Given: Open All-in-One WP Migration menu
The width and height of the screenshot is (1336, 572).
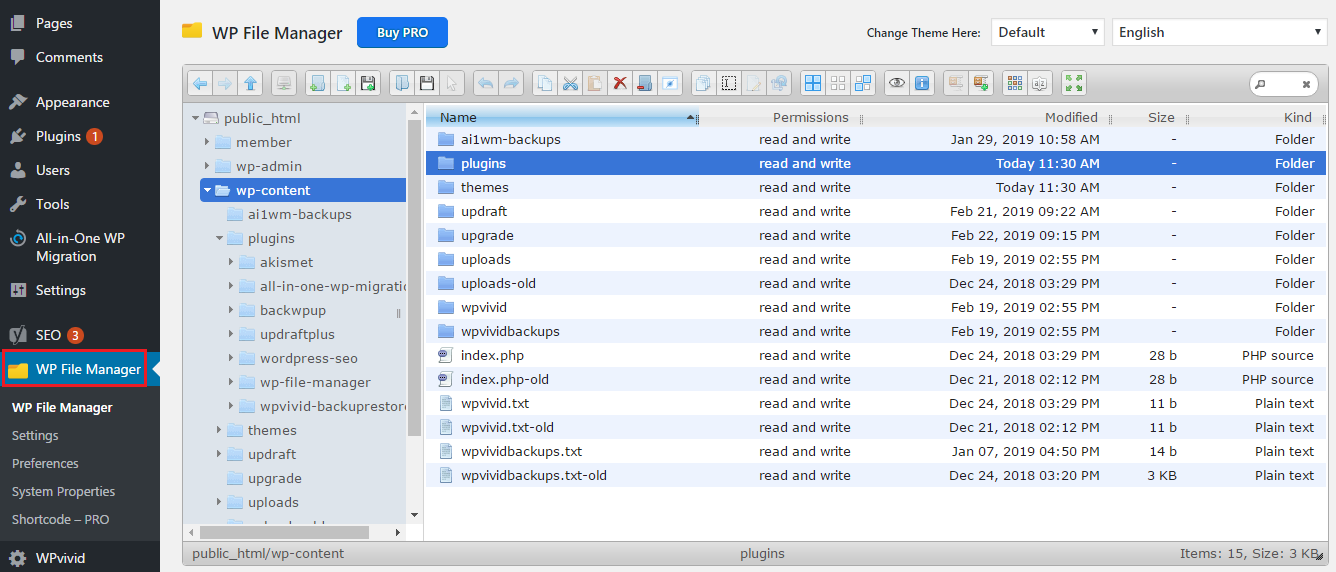Looking at the screenshot, I should pyautogui.click(x=80, y=247).
